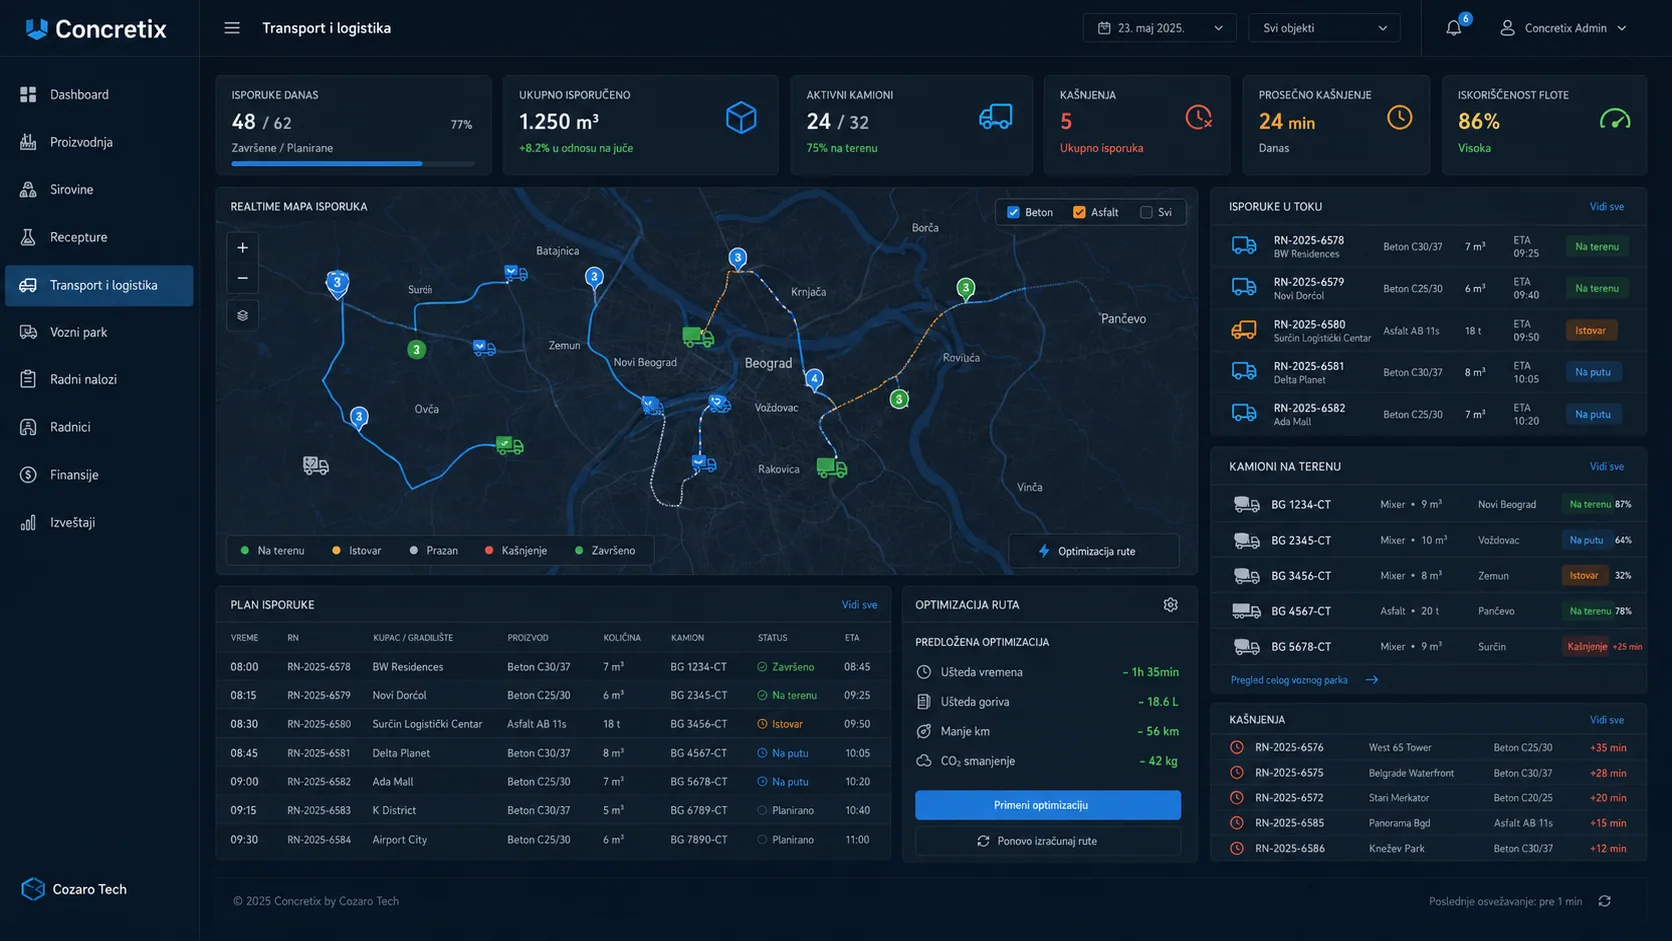
Task: Open Pregled celog voznog parka link
Action: pyautogui.click(x=1289, y=680)
